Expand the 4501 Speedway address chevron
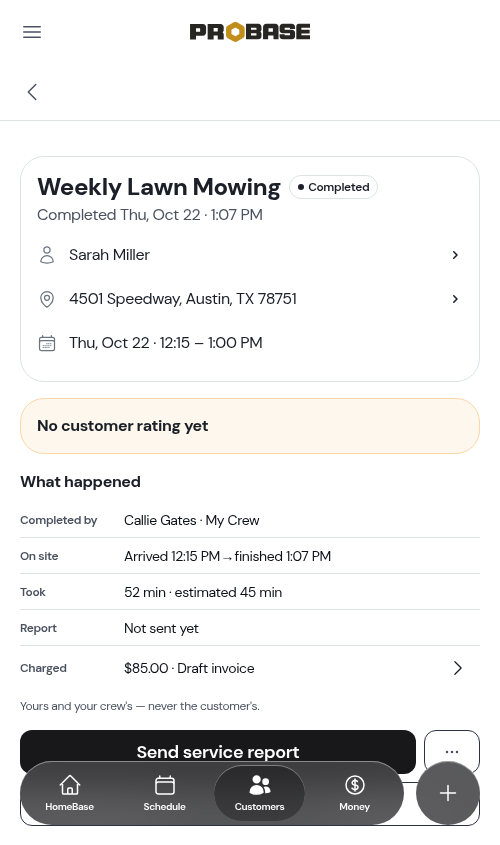The width and height of the screenshot is (500, 845). pyautogui.click(x=455, y=299)
